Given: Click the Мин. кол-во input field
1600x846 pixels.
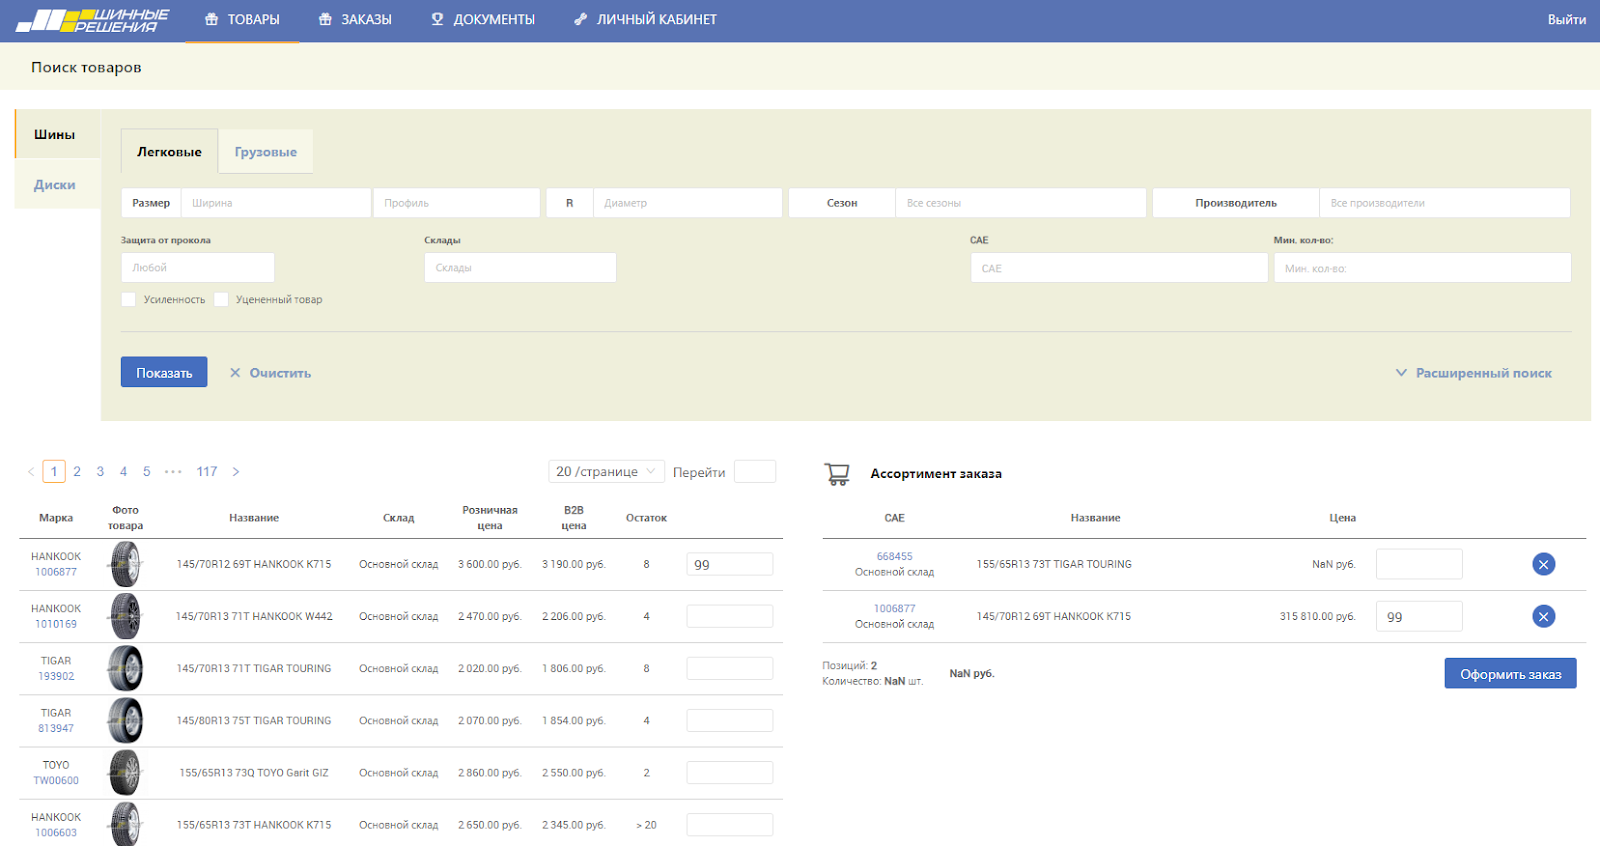Looking at the screenshot, I should pyautogui.click(x=1422, y=268).
